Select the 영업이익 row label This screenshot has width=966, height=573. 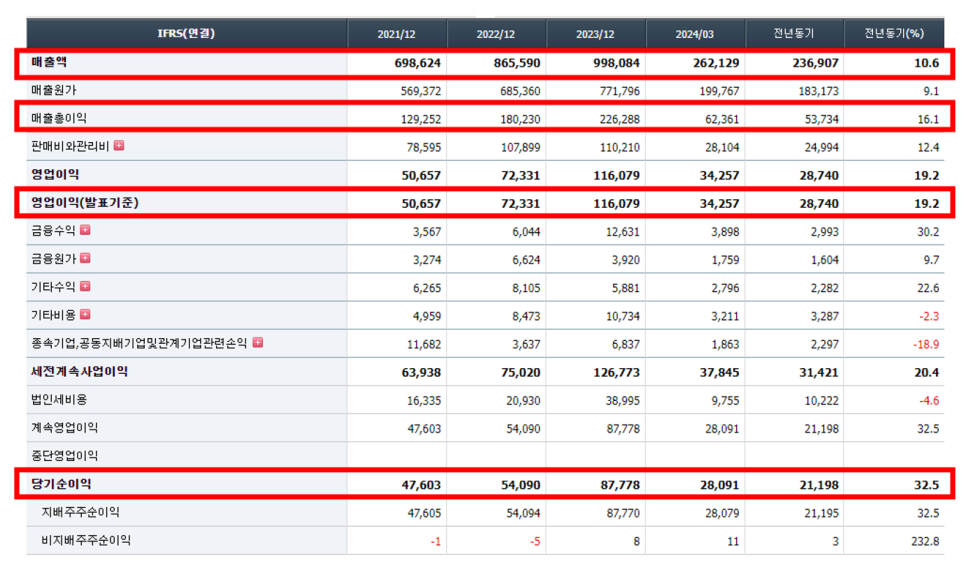point(55,174)
